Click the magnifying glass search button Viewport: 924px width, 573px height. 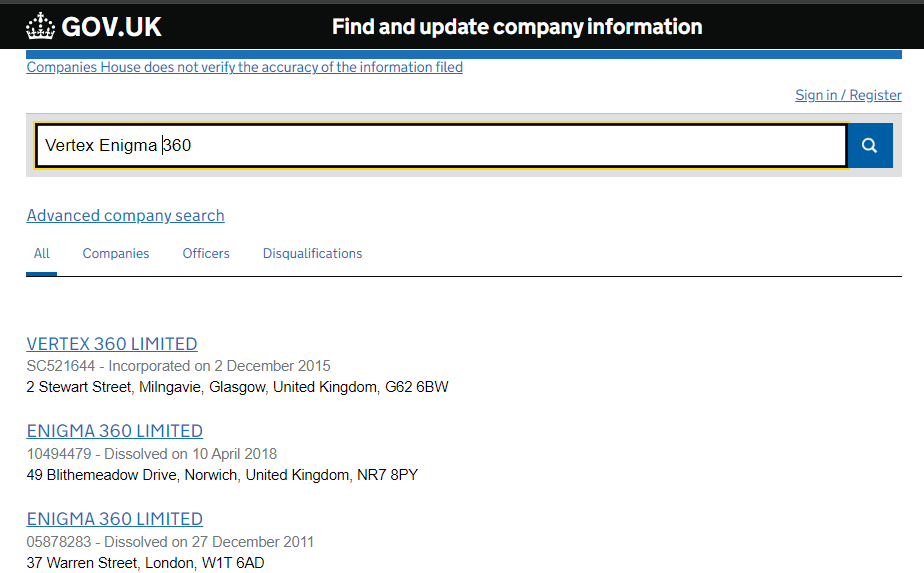869,146
